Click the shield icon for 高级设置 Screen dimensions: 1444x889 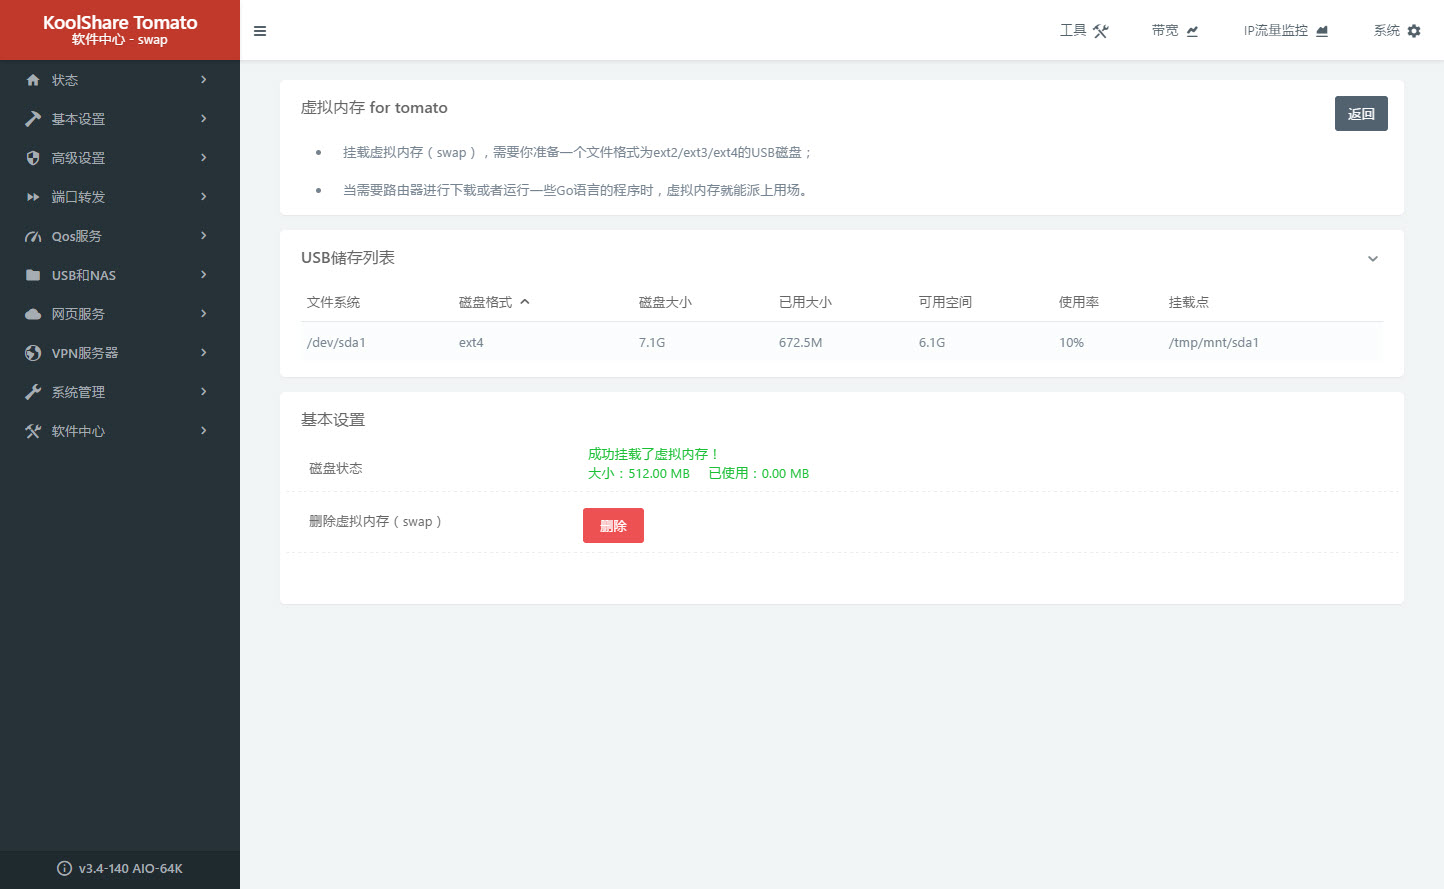[33, 158]
